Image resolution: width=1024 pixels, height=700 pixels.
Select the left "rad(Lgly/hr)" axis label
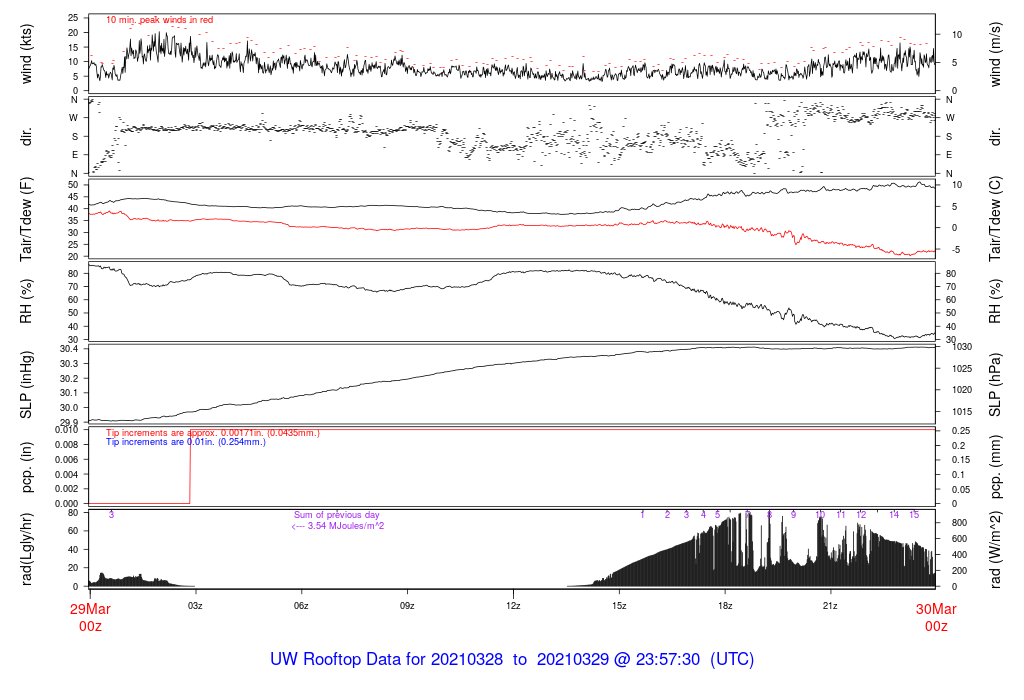pyautogui.click(x=27, y=549)
